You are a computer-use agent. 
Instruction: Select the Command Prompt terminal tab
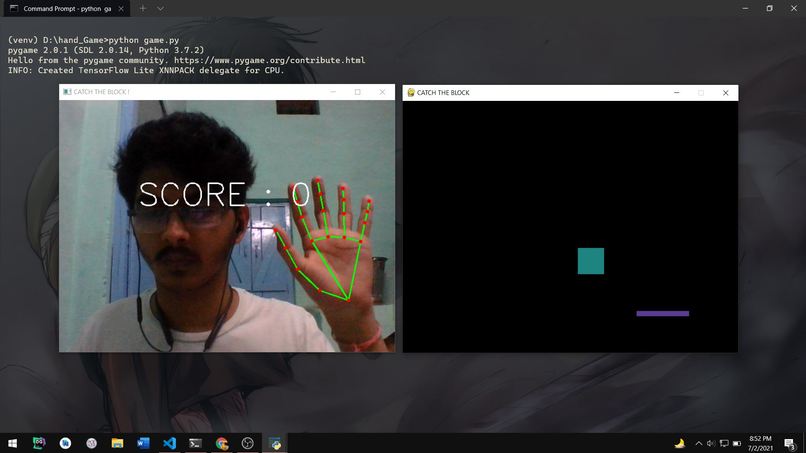(x=67, y=9)
